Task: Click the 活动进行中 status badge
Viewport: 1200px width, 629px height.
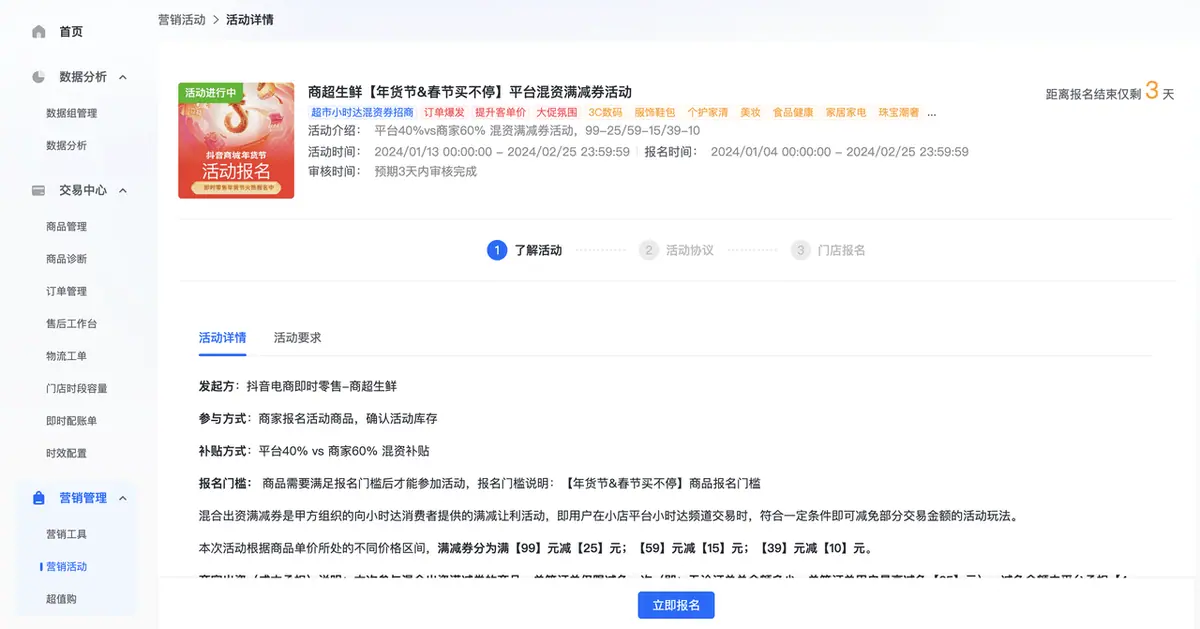Action: coord(210,93)
